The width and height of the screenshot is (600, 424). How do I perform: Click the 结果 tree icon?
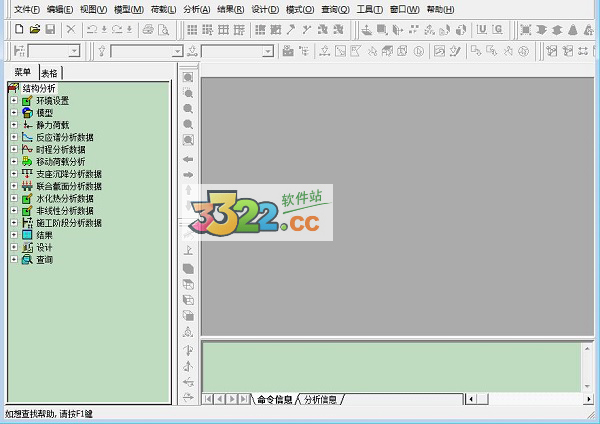click(x=27, y=235)
